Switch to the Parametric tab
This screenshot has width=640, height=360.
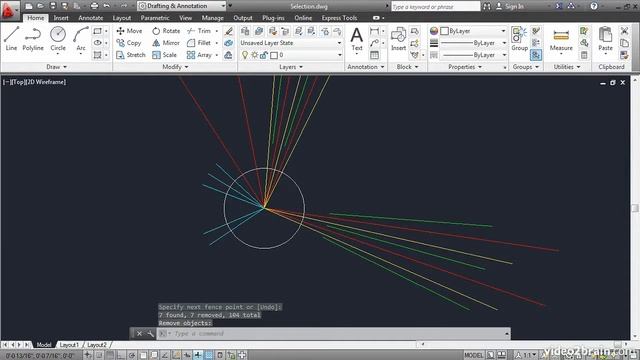click(155, 18)
